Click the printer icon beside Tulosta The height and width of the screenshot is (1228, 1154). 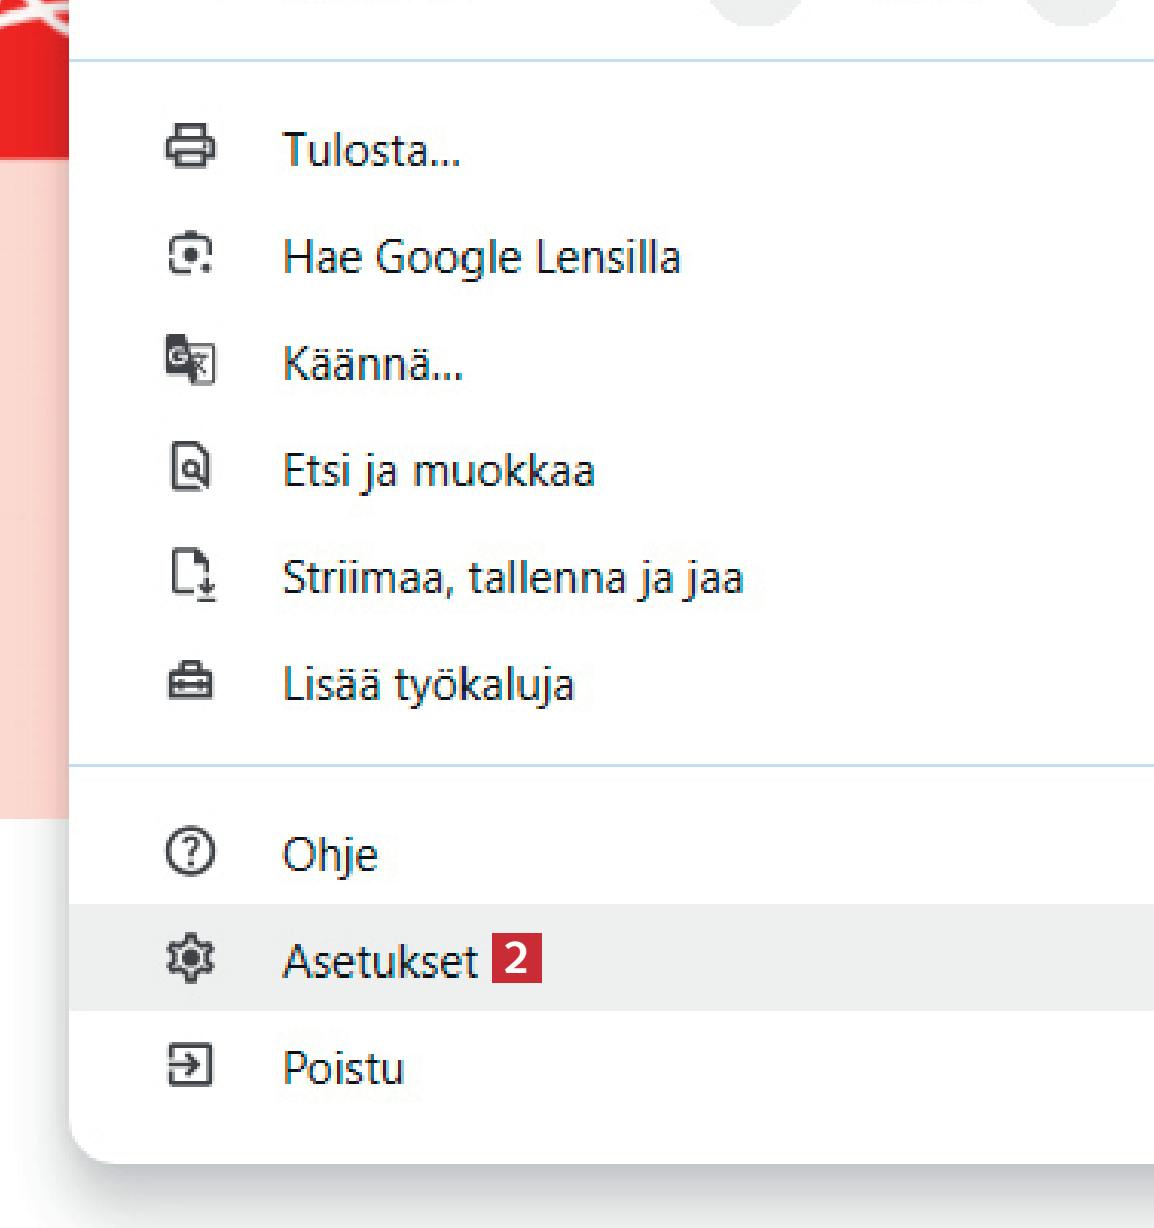tap(189, 147)
